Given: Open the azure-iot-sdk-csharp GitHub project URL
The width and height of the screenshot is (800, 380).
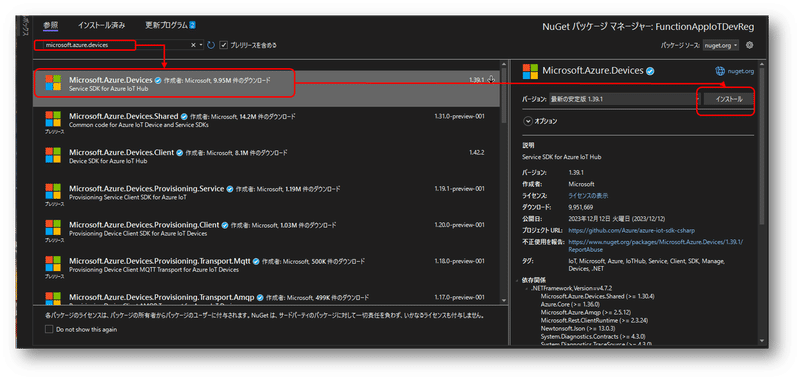Looking at the screenshot, I should tap(632, 231).
